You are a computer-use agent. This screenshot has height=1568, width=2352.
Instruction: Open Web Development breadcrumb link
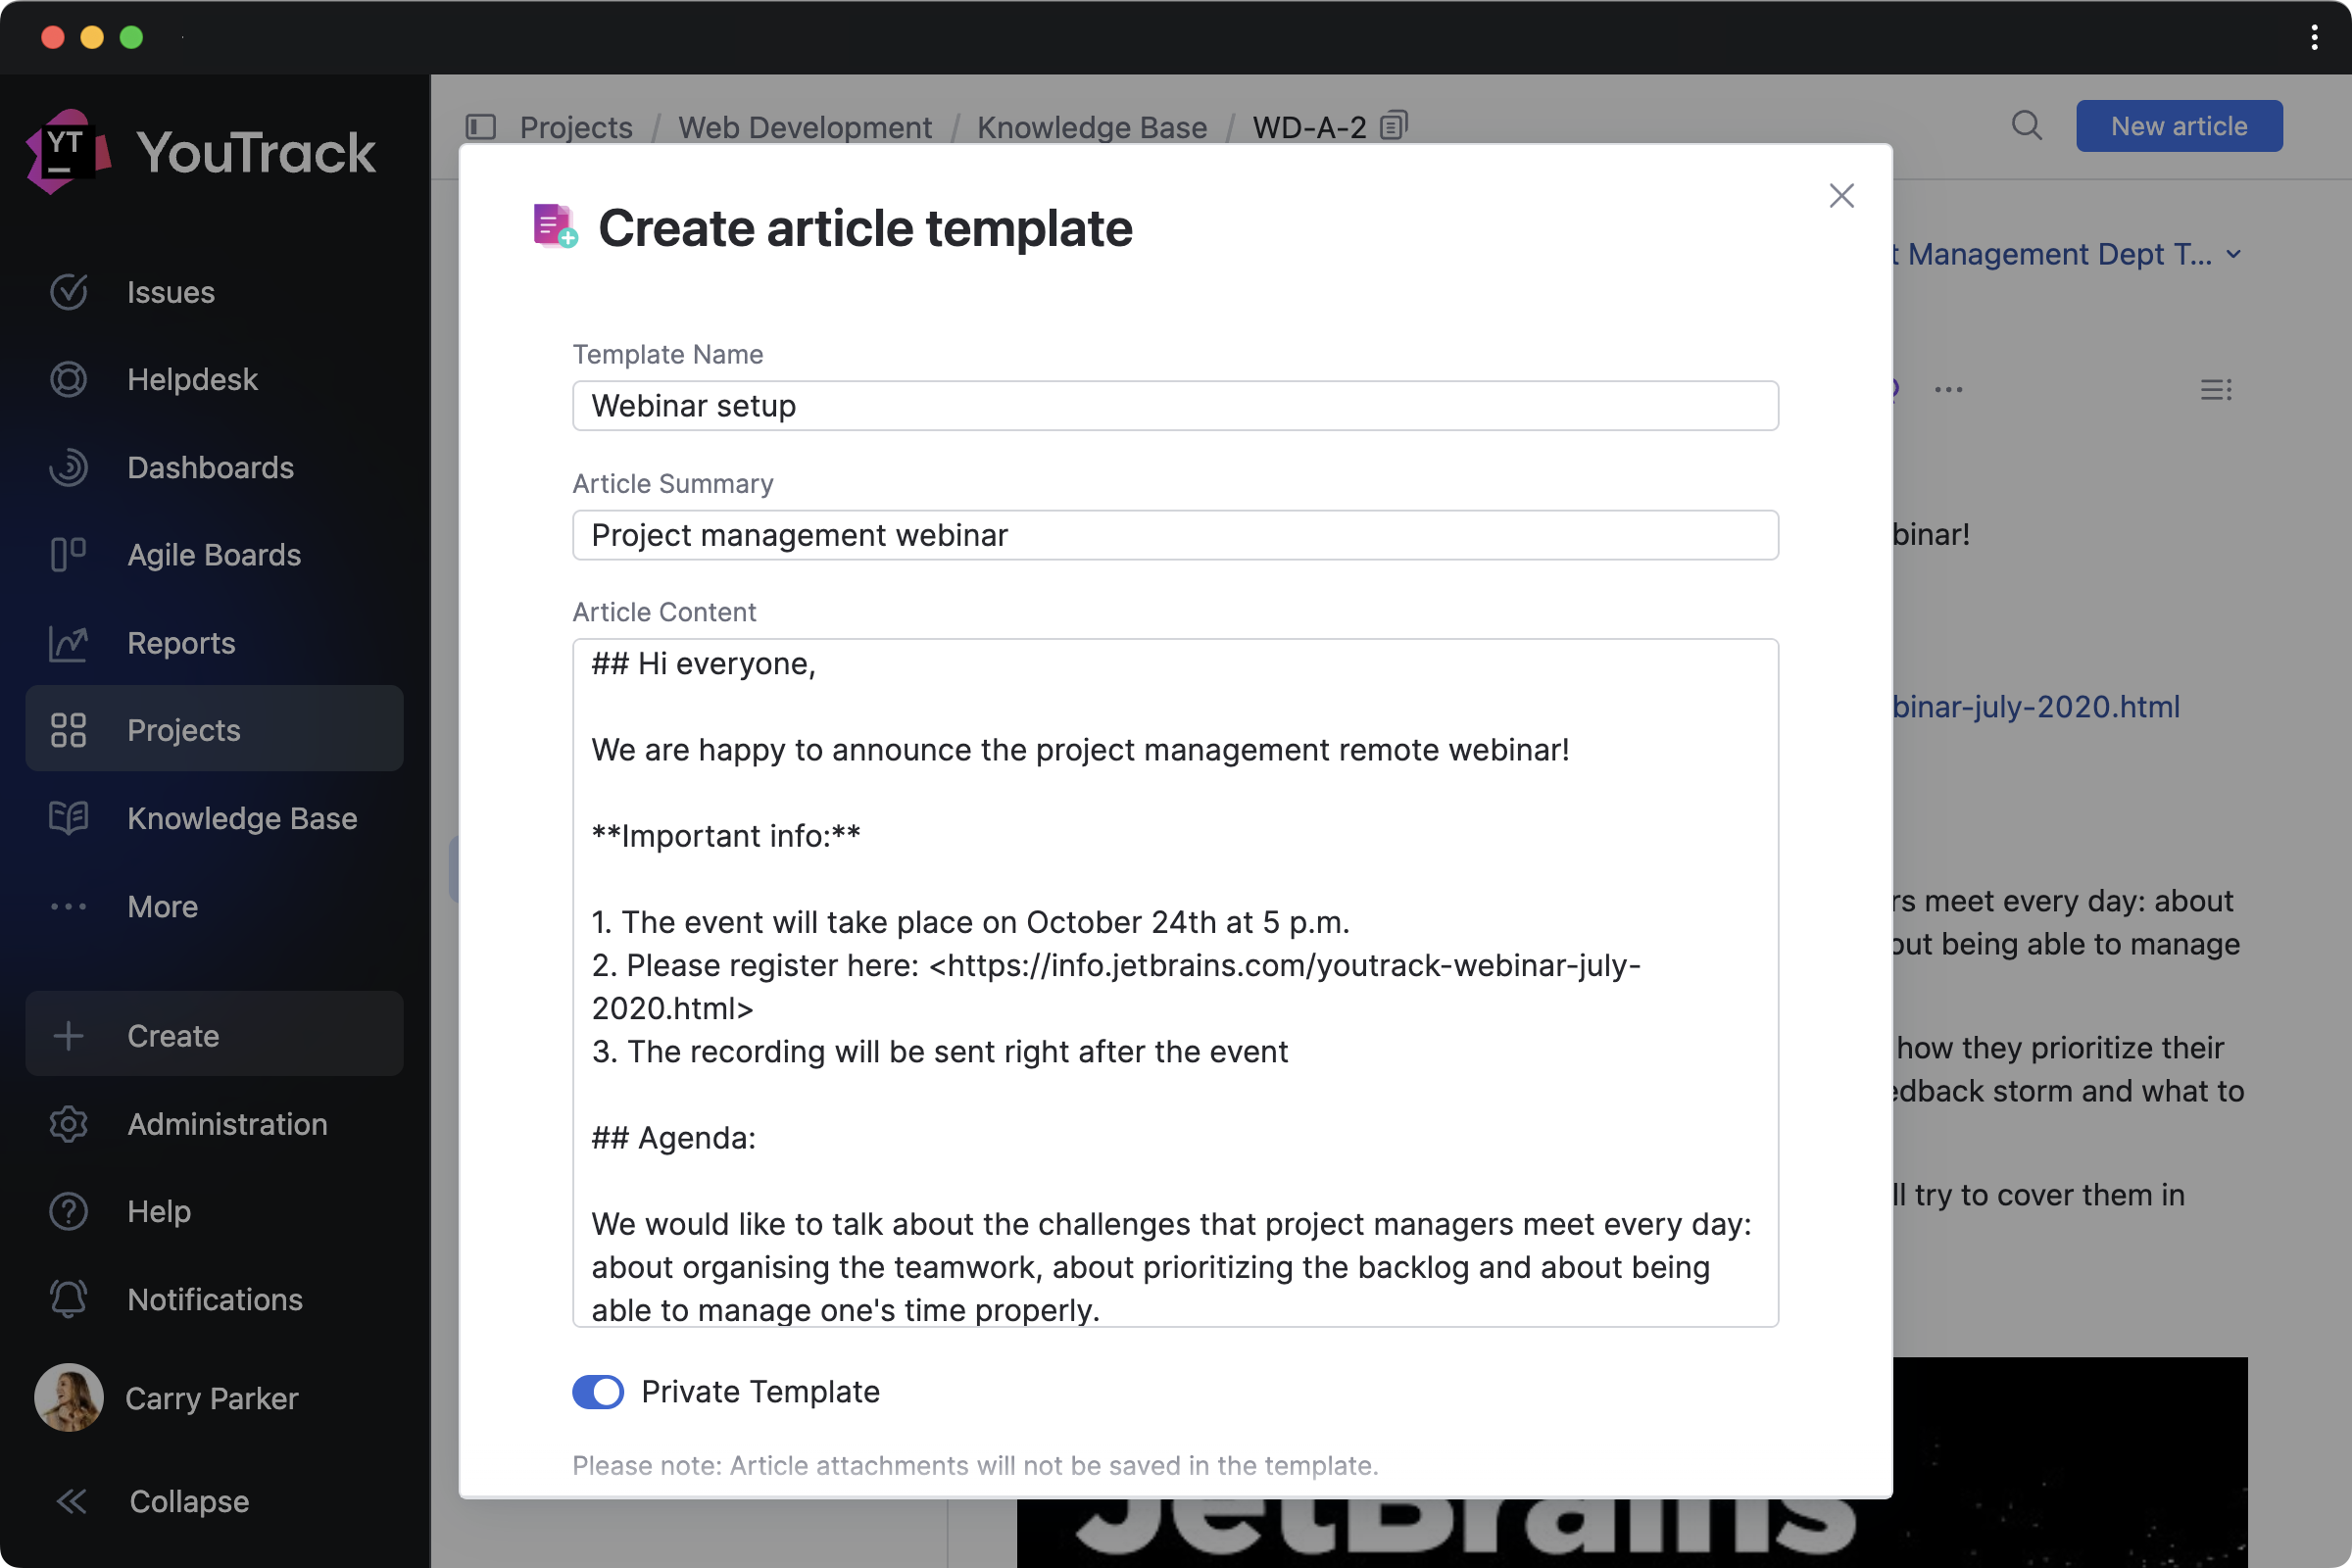(x=804, y=127)
